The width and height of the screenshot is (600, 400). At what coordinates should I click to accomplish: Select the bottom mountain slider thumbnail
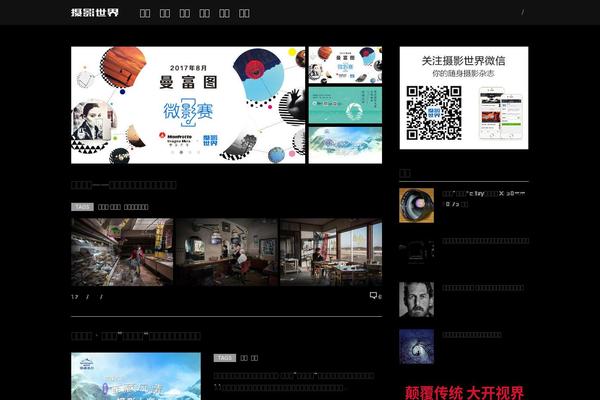[345, 143]
